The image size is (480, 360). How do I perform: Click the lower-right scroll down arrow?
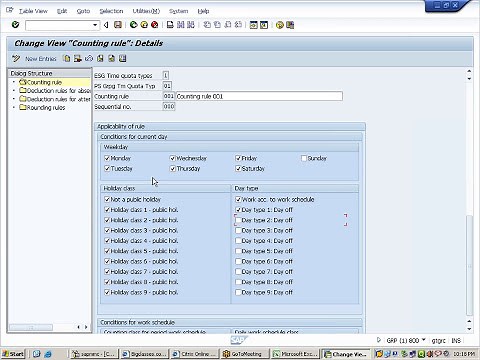coord(469,329)
